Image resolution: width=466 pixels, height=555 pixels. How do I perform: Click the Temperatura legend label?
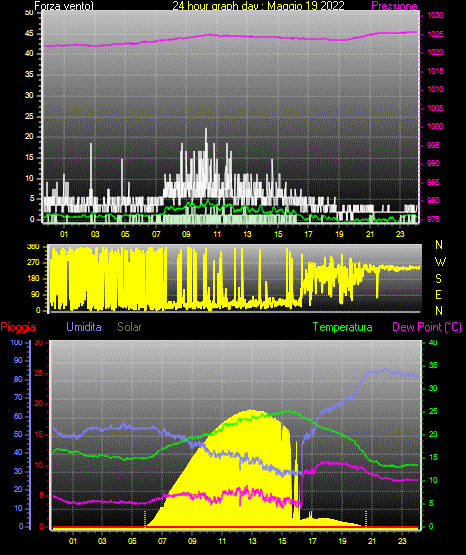pos(343,327)
